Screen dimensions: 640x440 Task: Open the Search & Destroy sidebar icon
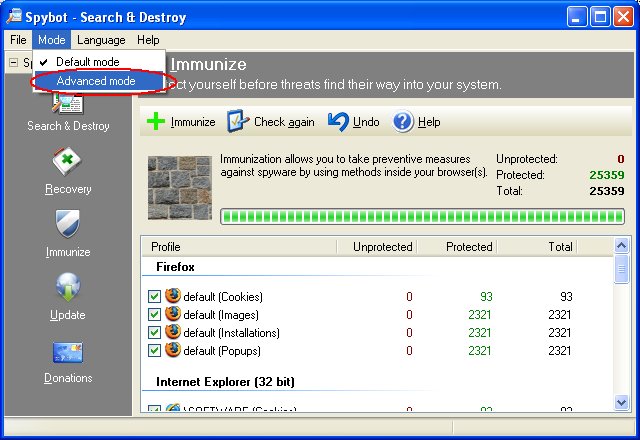point(68,103)
